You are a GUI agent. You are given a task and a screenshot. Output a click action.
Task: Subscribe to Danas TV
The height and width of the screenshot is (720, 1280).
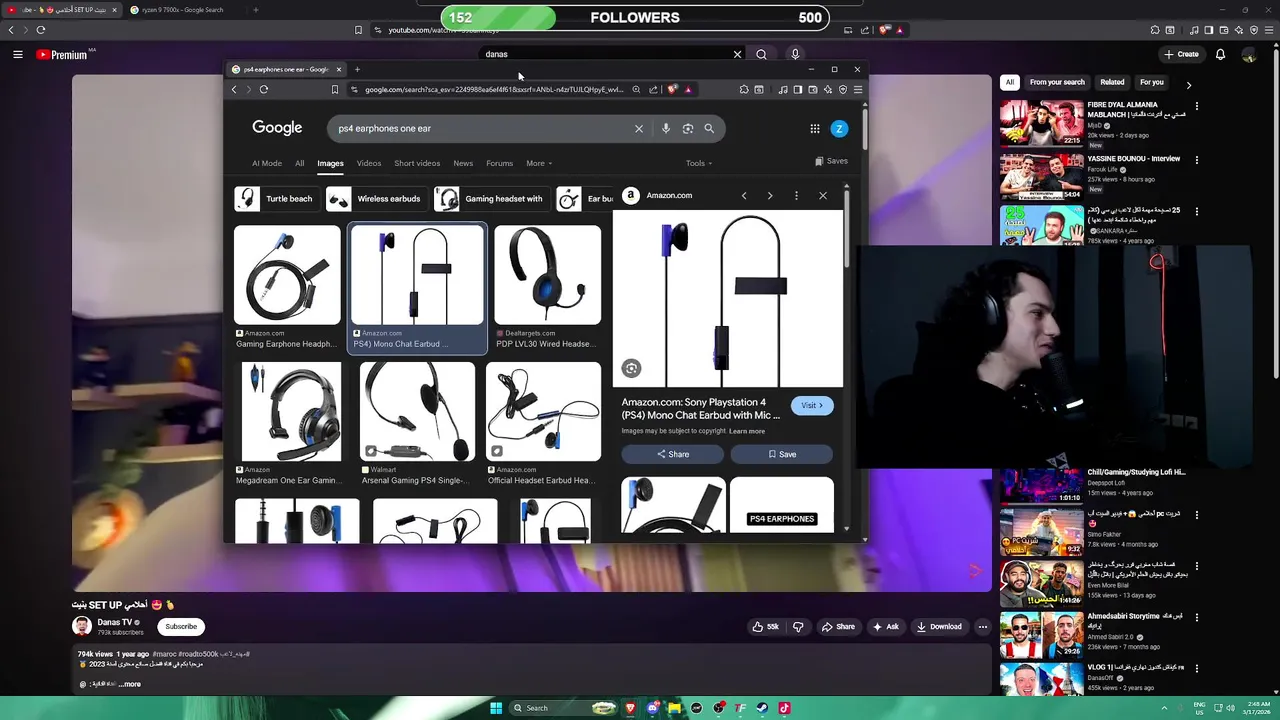pyautogui.click(x=181, y=626)
